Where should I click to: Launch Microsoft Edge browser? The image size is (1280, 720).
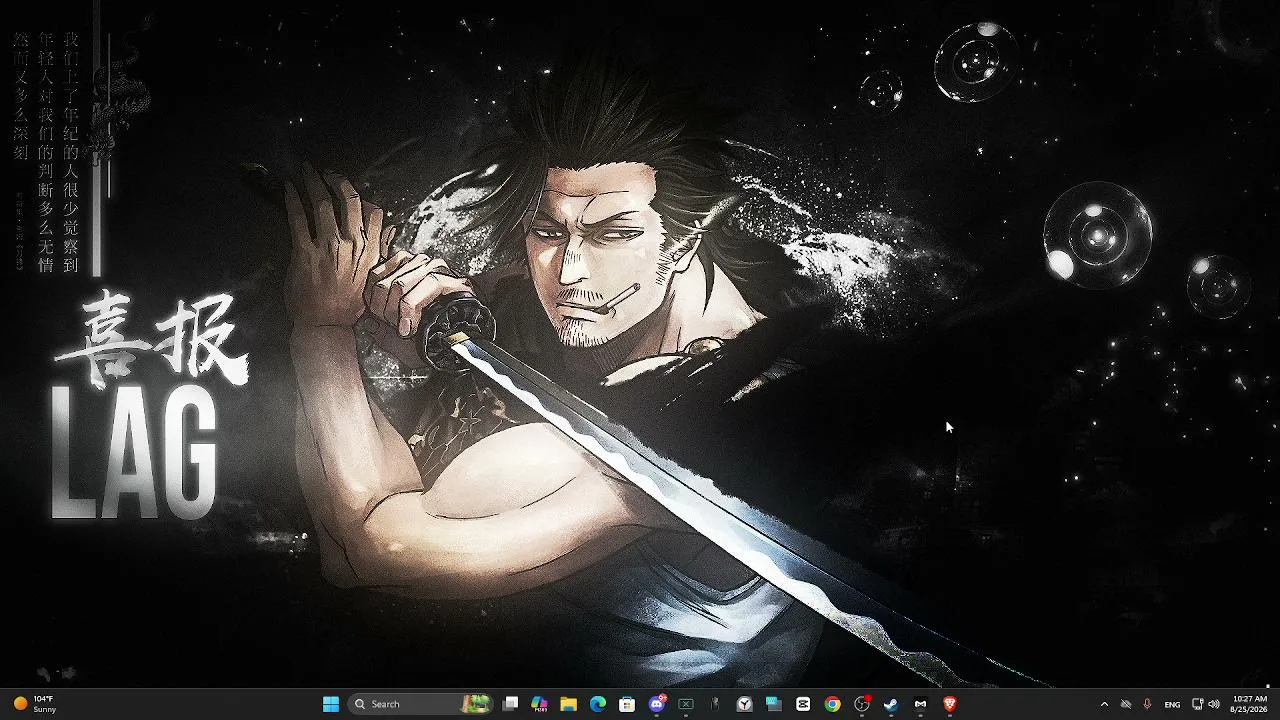coord(598,704)
